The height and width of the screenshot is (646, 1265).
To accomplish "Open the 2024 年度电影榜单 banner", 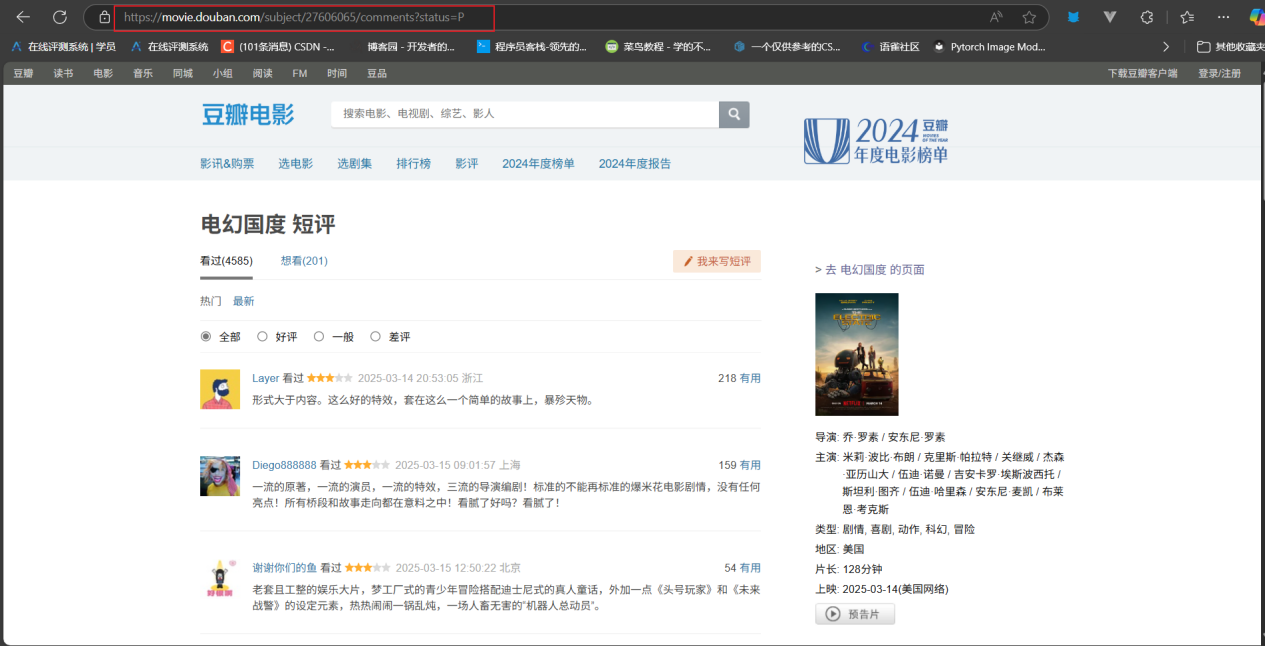I will [x=876, y=140].
